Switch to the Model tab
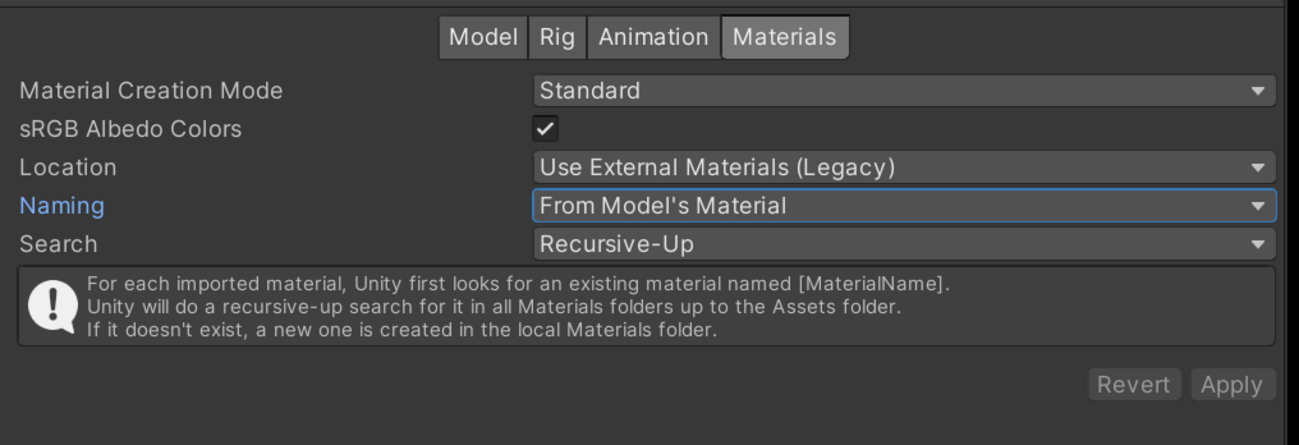1299x445 pixels. pos(483,37)
